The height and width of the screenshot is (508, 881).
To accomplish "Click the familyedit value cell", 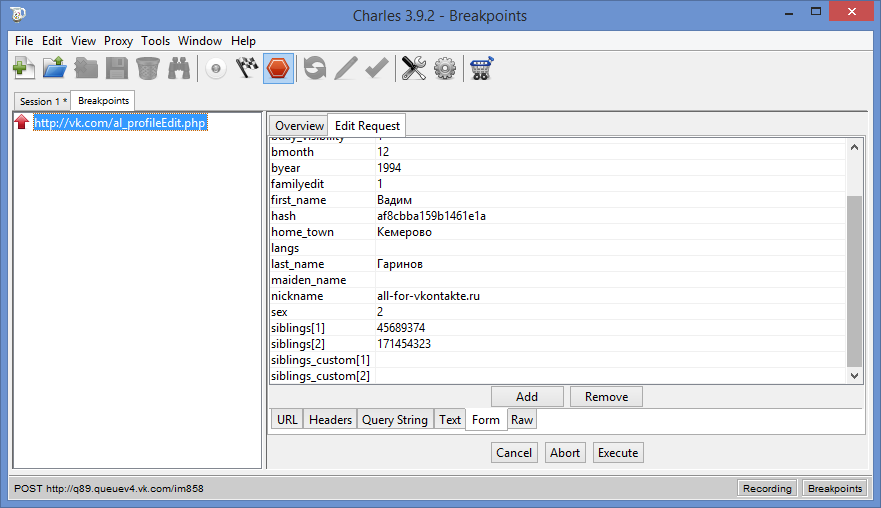I will coord(611,184).
